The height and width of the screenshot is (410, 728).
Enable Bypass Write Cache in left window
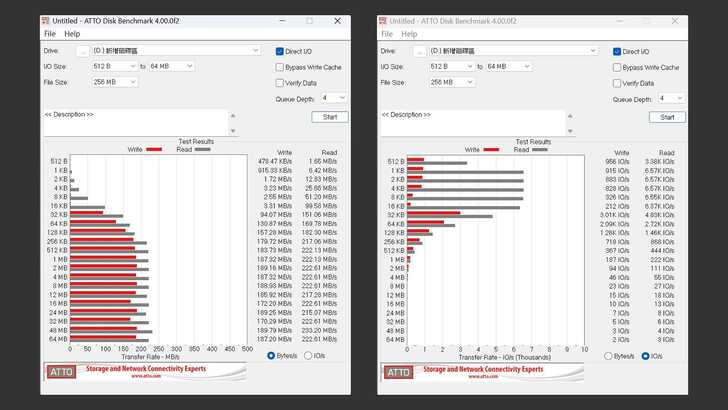pyautogui.click(x=280, y=67)
